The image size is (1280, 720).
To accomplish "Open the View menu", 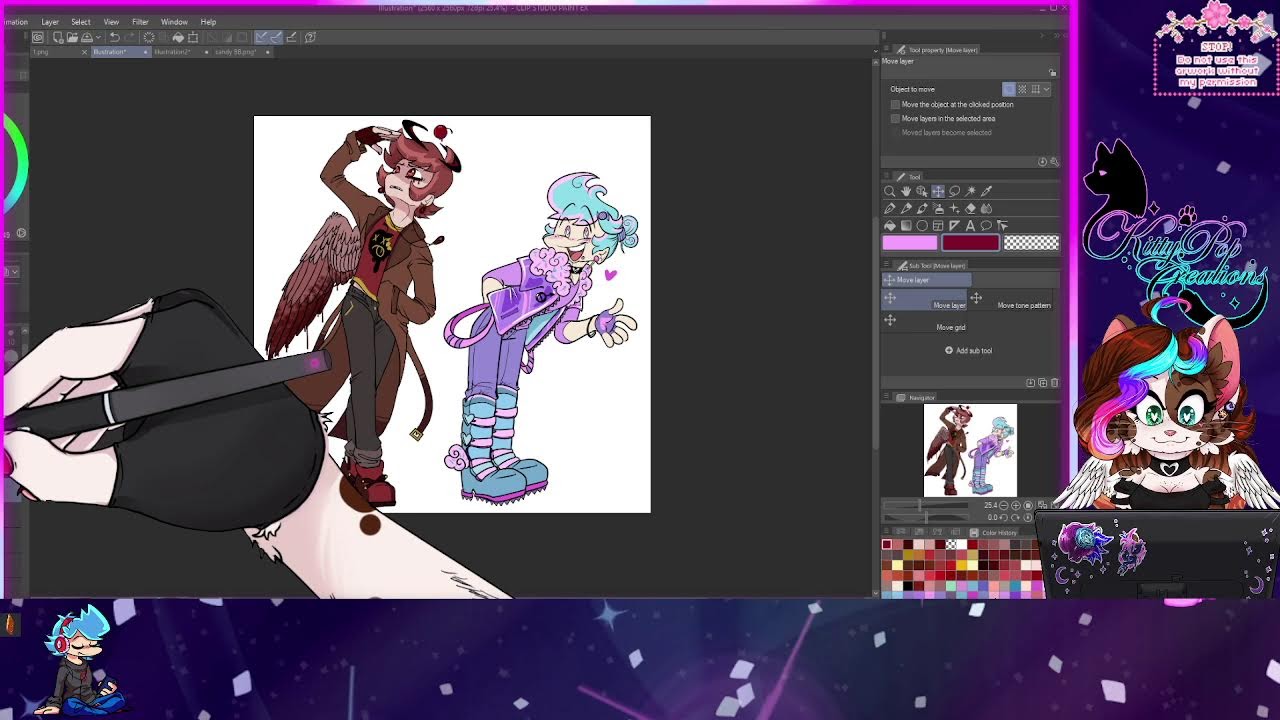I will (x=111, y=21).
